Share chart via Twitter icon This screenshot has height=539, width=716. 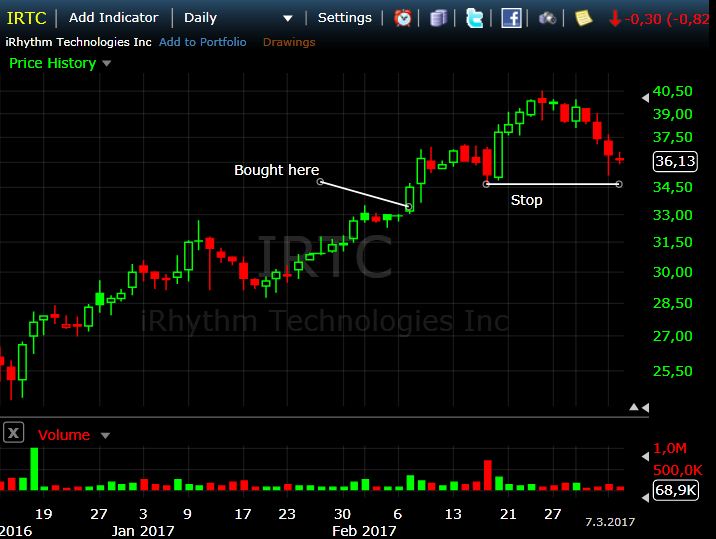(x=474, y=18)
